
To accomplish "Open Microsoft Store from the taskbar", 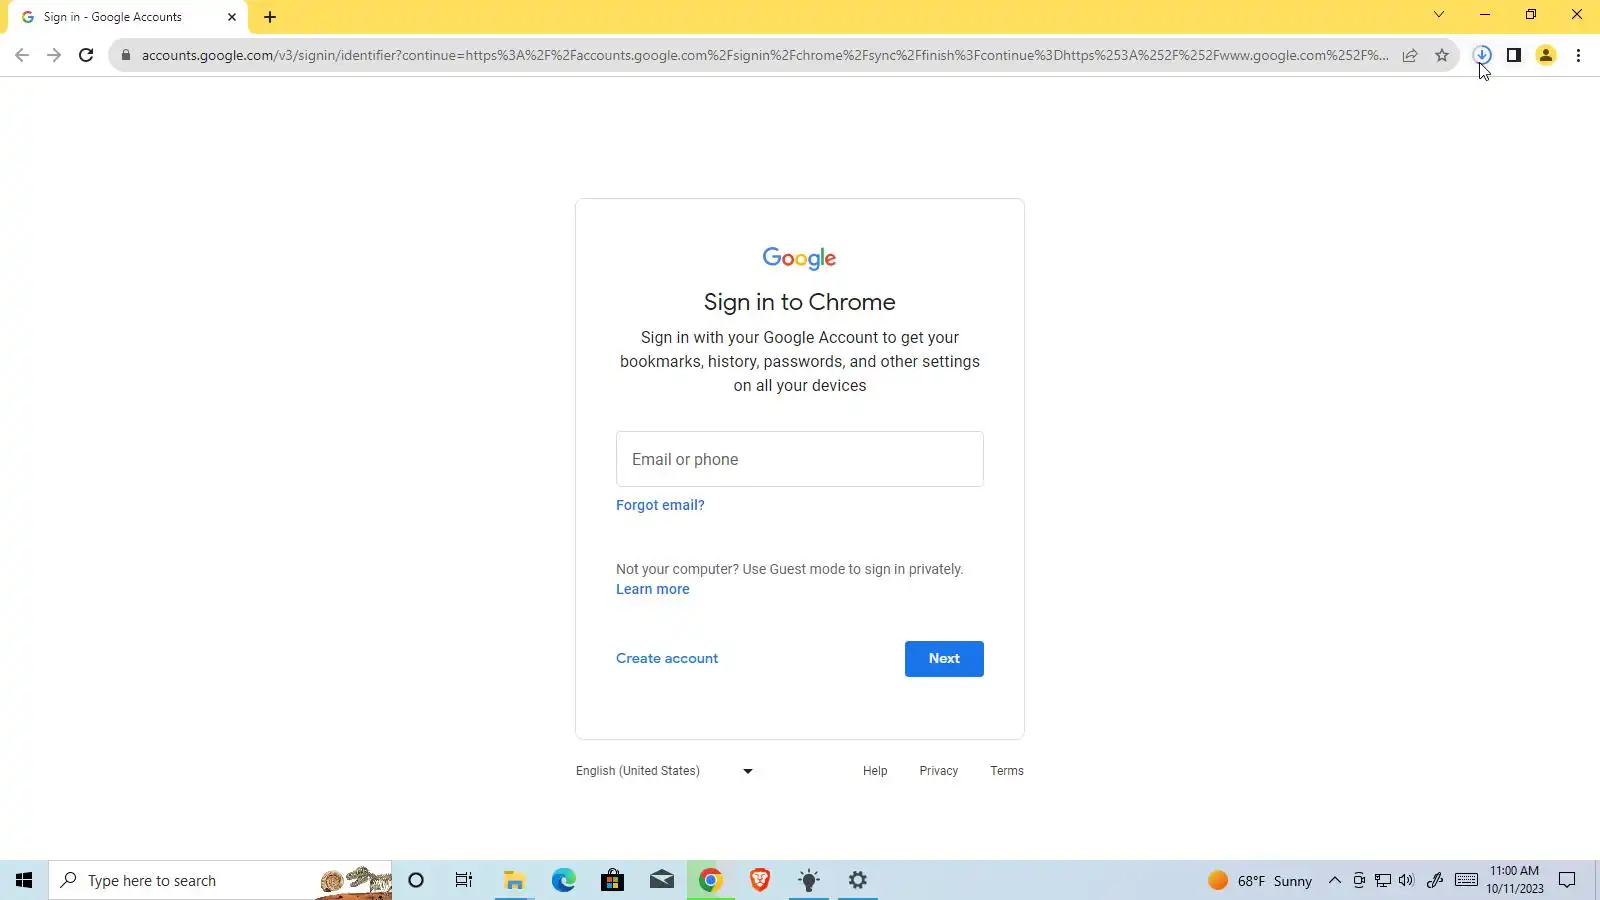I will tap(612, 880).
